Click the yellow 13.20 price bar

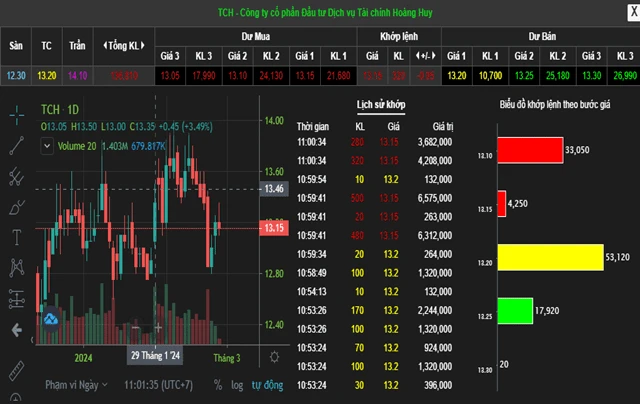point(551,258)
